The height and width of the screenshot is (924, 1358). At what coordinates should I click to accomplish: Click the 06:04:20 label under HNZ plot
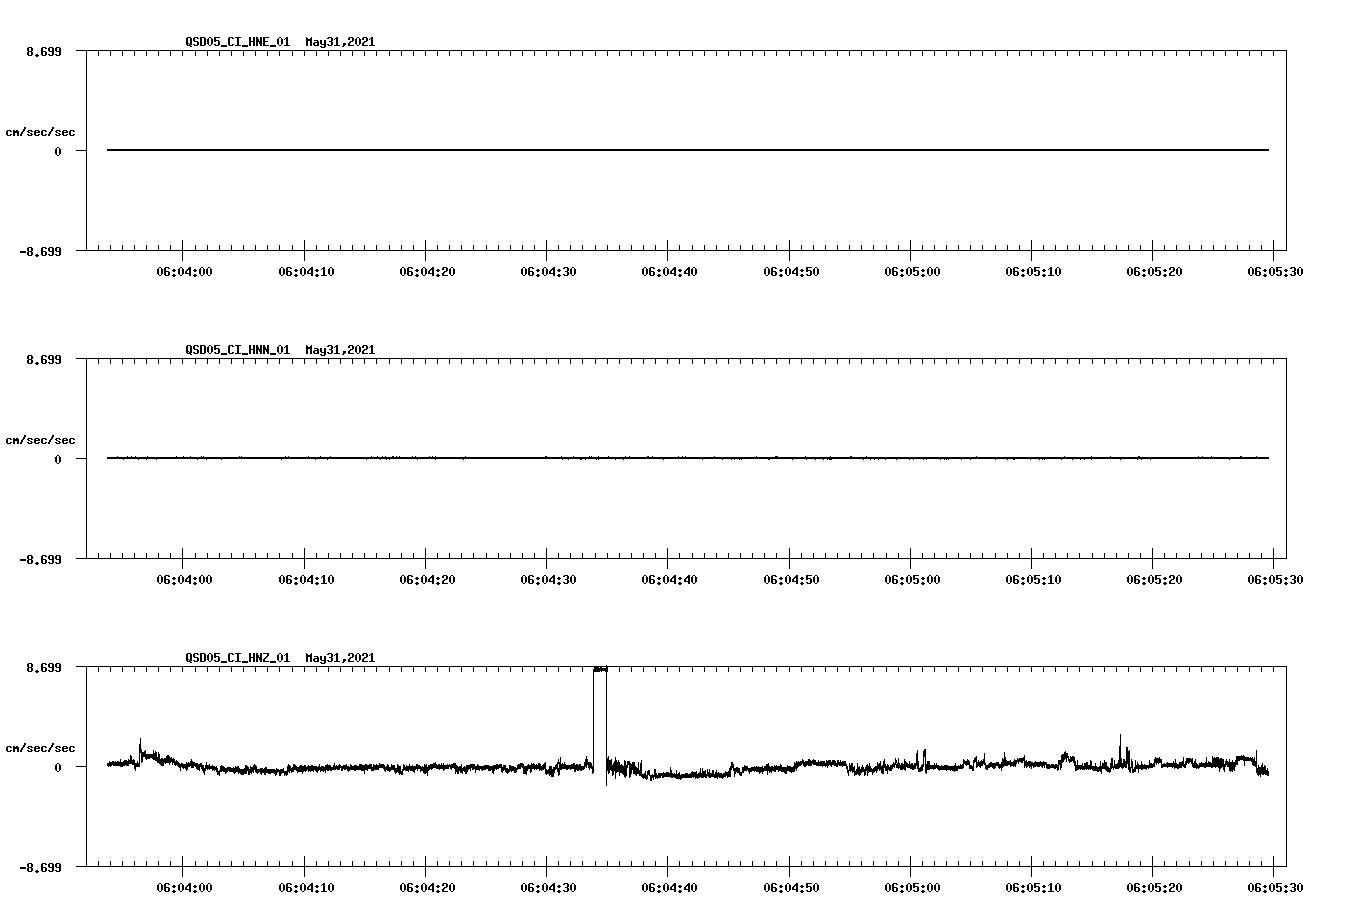(427, 888)
